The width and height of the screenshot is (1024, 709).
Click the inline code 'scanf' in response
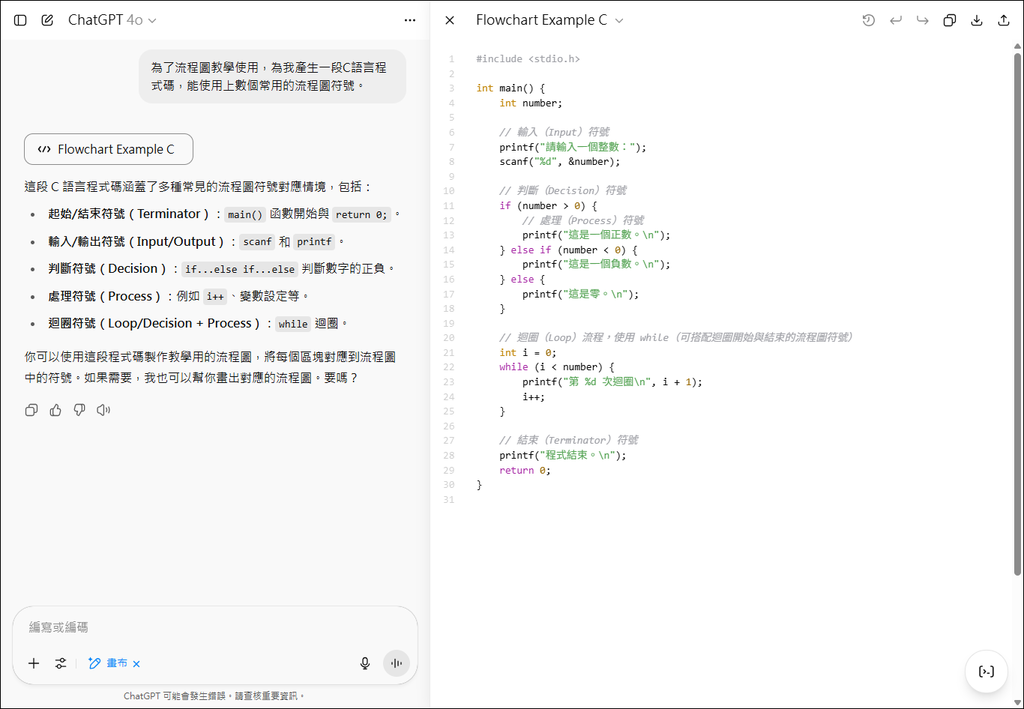[257, 242]
